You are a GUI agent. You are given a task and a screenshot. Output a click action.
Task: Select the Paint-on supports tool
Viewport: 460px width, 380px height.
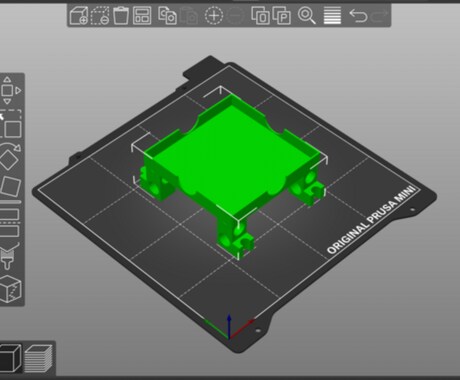tap(9, 256)
